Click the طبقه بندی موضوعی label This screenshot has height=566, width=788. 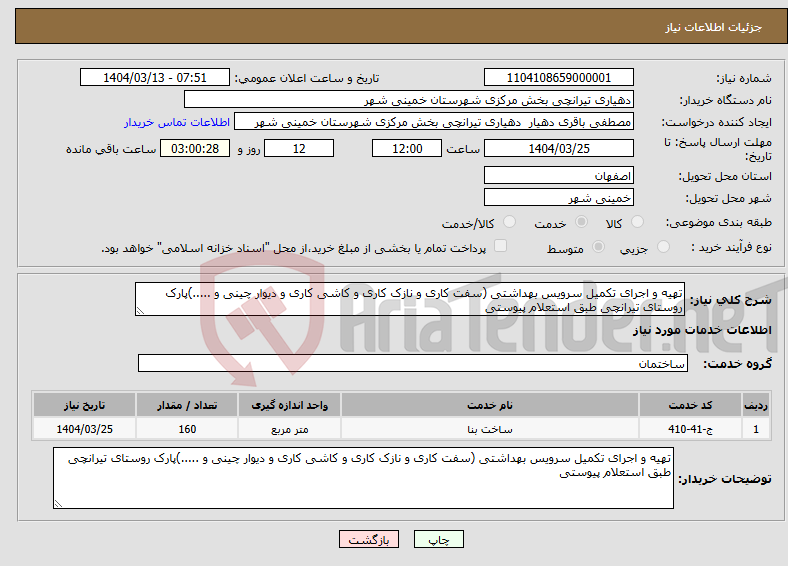click(x=719, y=222)
